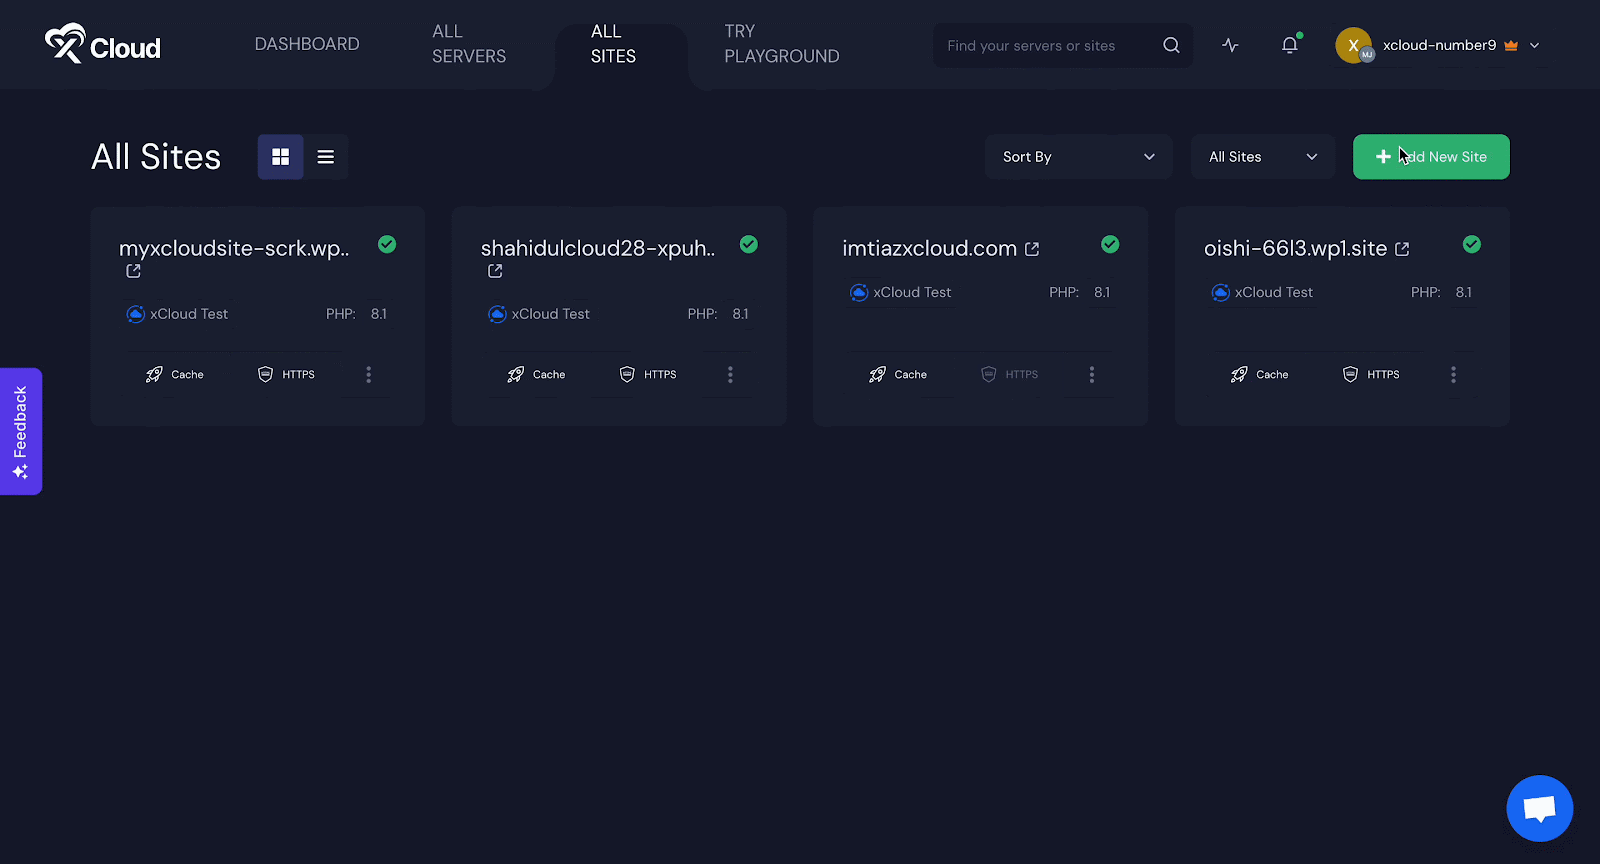Open the Sort By dropdown
1600x864 pixels.
tap(1078, 157)
